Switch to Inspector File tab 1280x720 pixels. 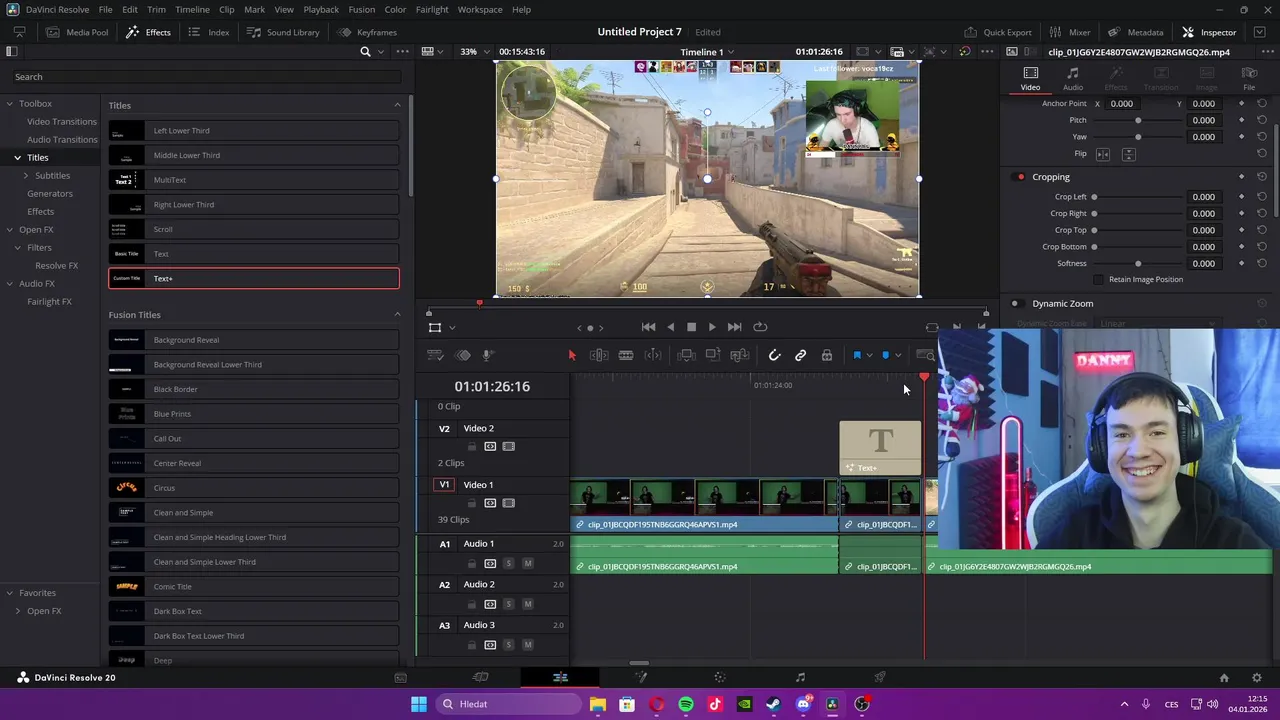1249,79
